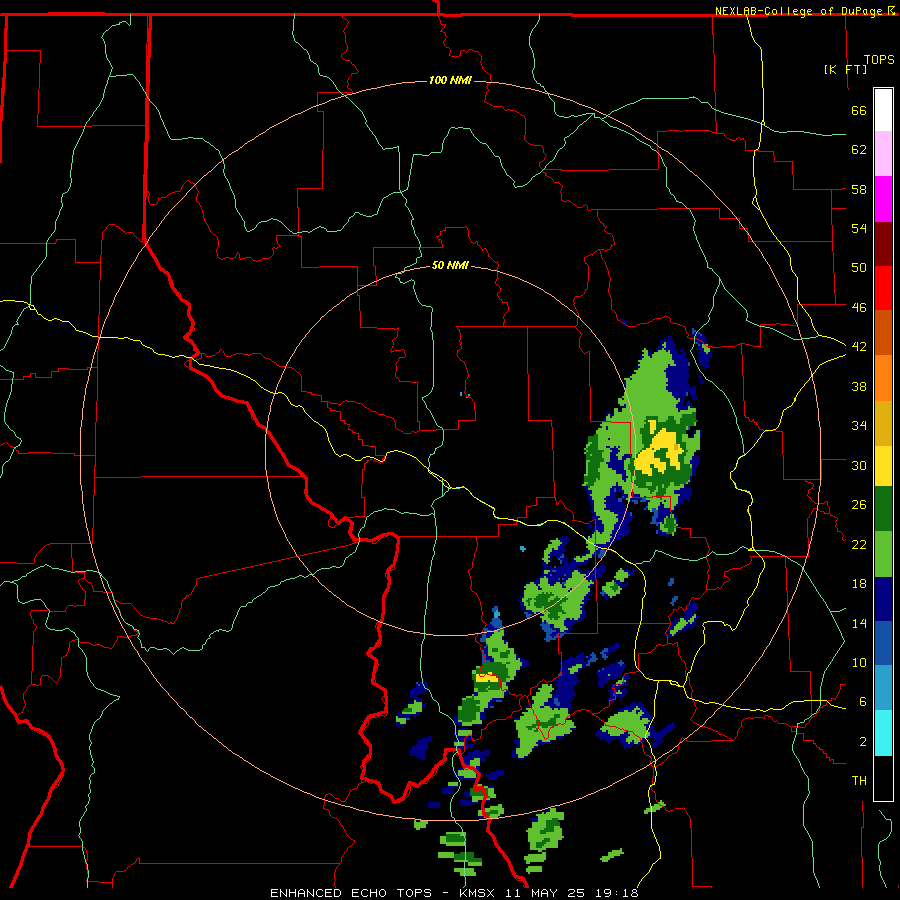The height and width of the screenshot is (900, 900).
Task: Click the TH legend label
Action: click(x=859, y=781)
